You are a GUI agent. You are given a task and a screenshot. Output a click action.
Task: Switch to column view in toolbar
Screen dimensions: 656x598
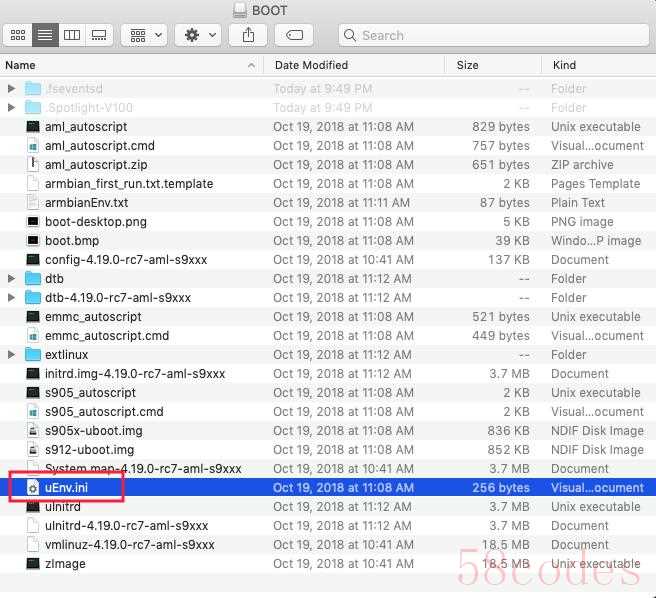(72, 35)
